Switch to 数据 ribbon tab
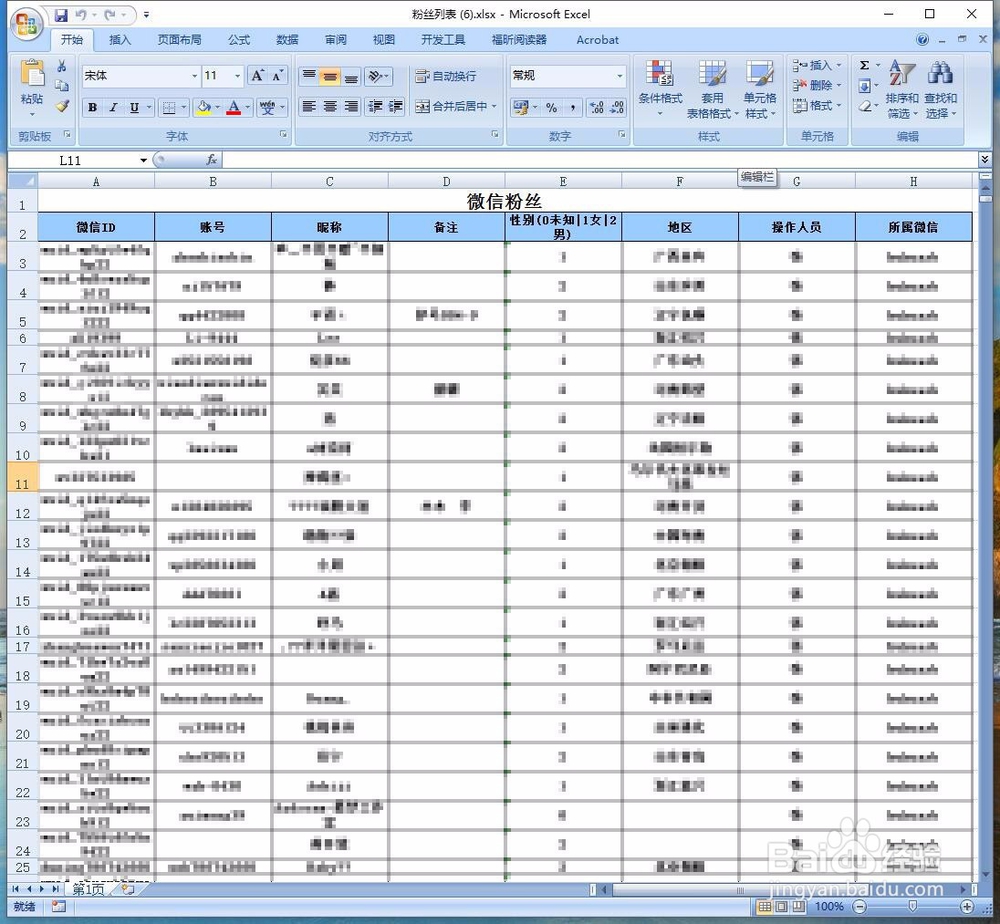The height and width of the screenshot is (924, 1000). 287,40
